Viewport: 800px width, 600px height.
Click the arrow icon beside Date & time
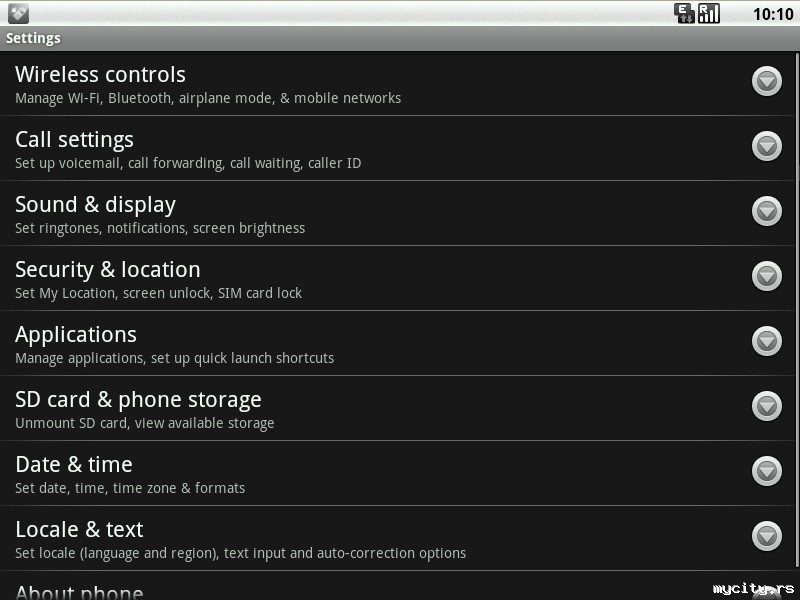(x=767, y=471)
